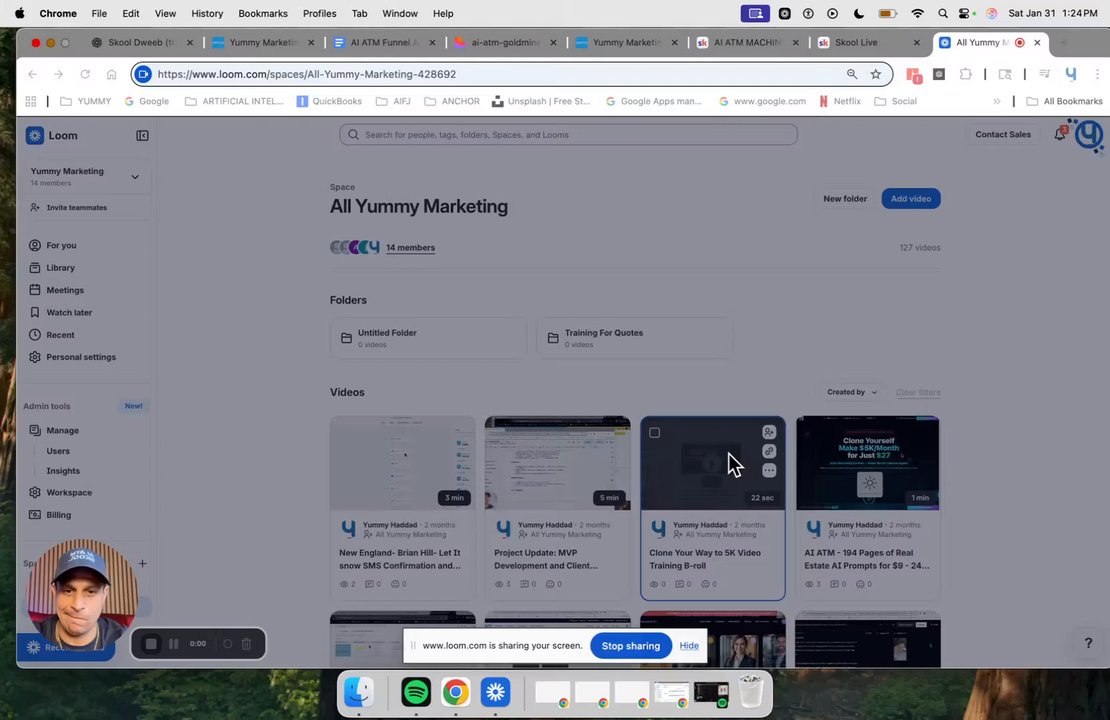The image size is (1110, 720).
Task: Pause the Loom recording
Action: click(173, 644)
